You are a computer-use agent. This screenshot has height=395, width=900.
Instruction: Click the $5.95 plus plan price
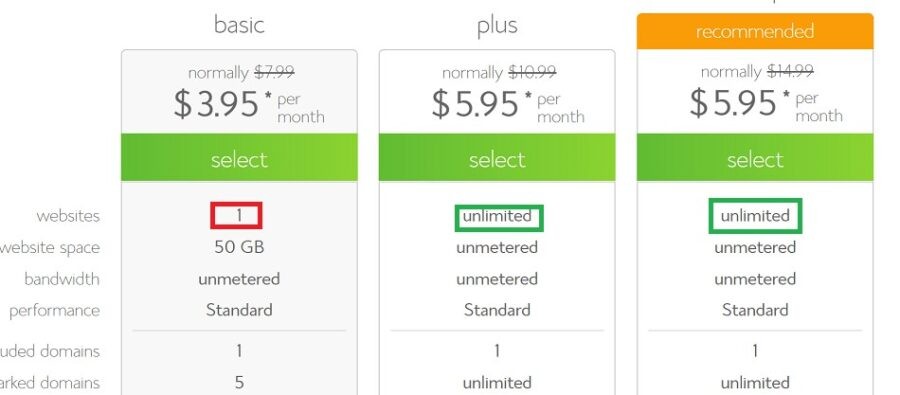click(475, 104)
